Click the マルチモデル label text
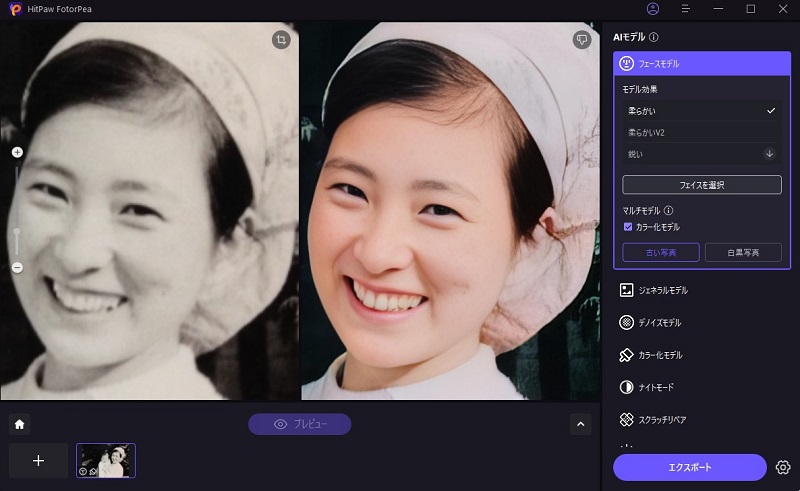800x491 pixels. click(x=641, y=211)
